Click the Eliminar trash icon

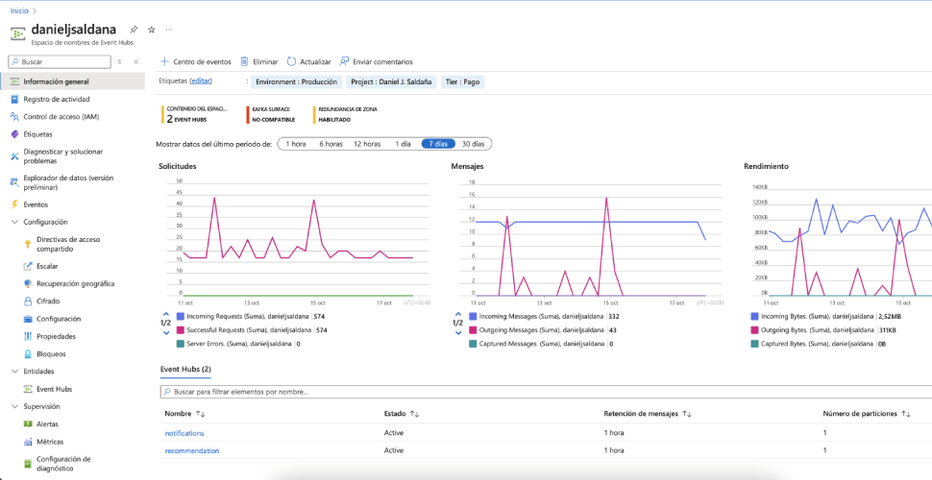coord(244,62)
